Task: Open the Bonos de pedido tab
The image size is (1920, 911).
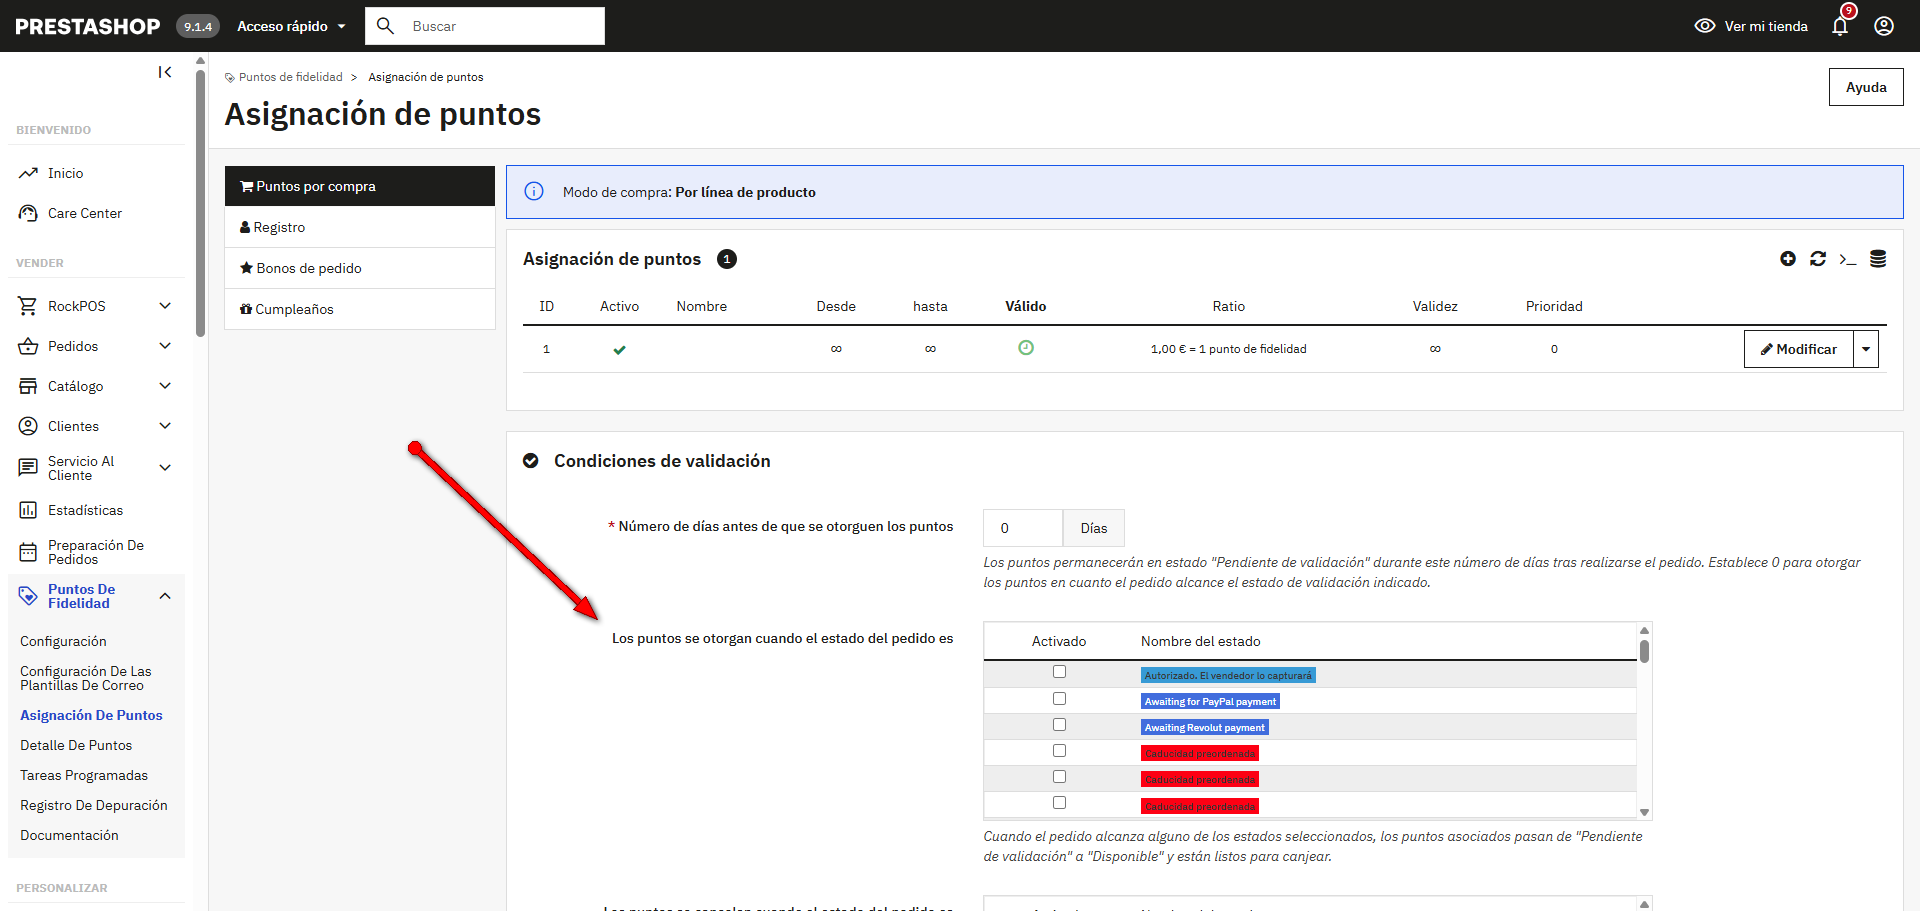Action: click(360, 268)
